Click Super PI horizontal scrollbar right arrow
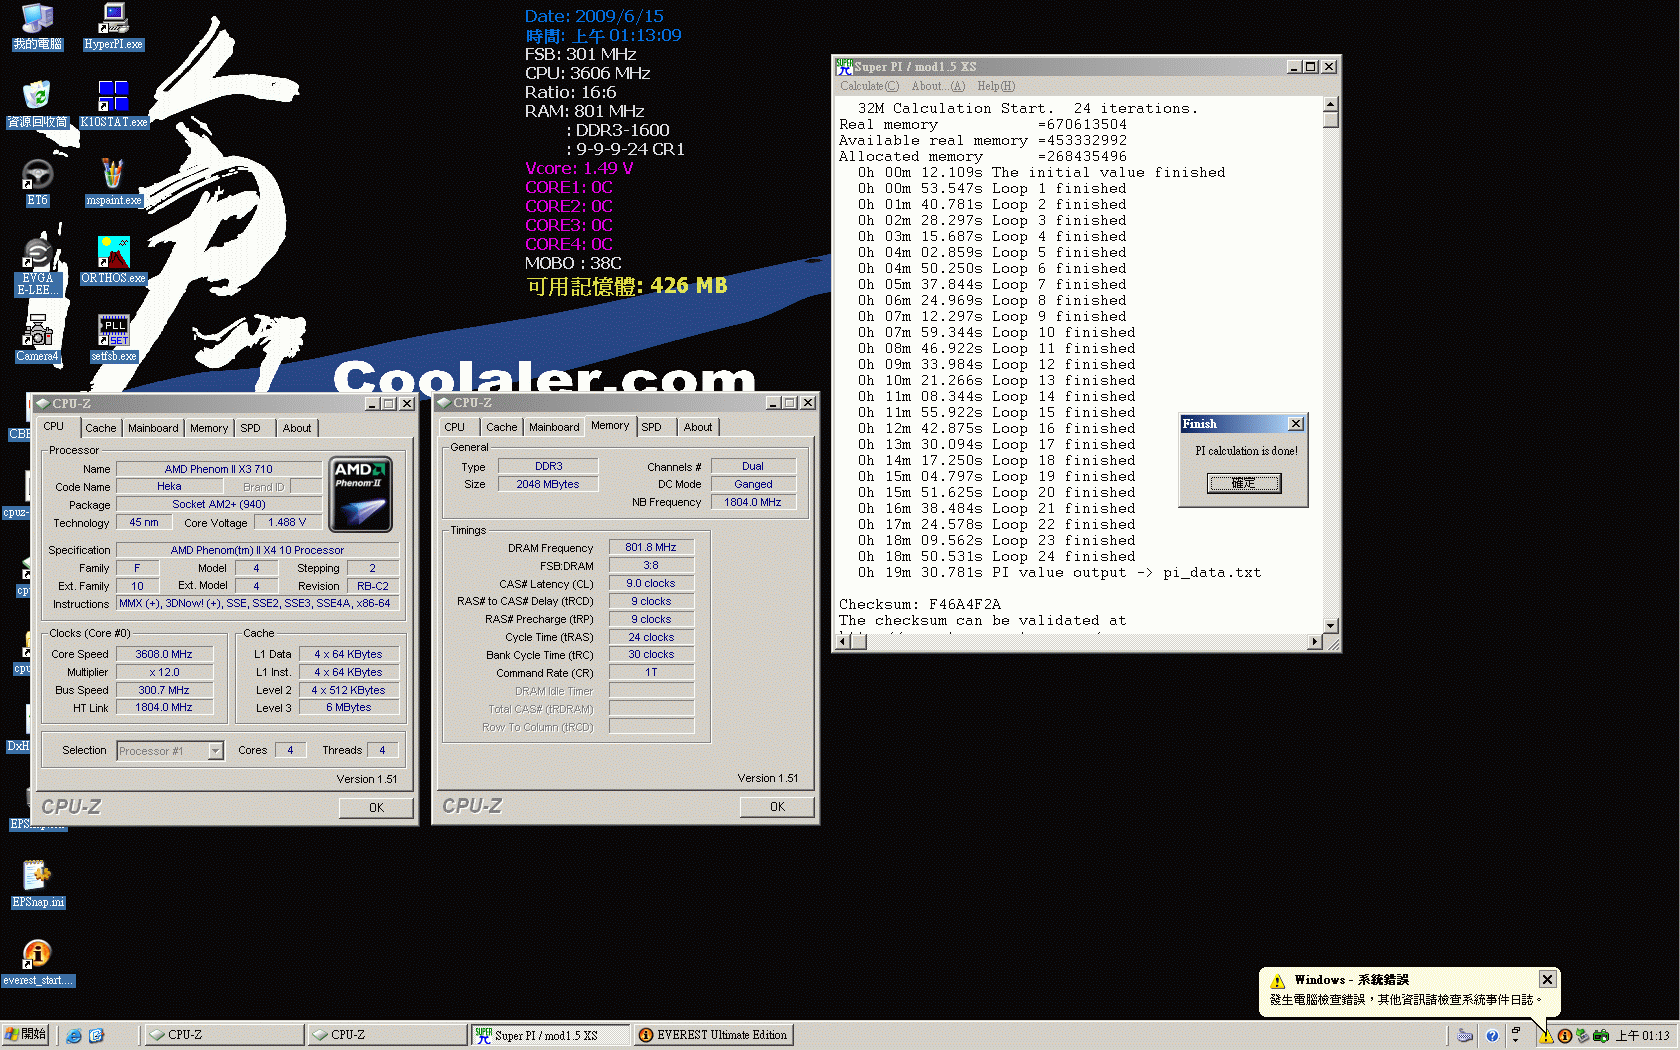The image size is (1680, 1050). [1314, 642]
